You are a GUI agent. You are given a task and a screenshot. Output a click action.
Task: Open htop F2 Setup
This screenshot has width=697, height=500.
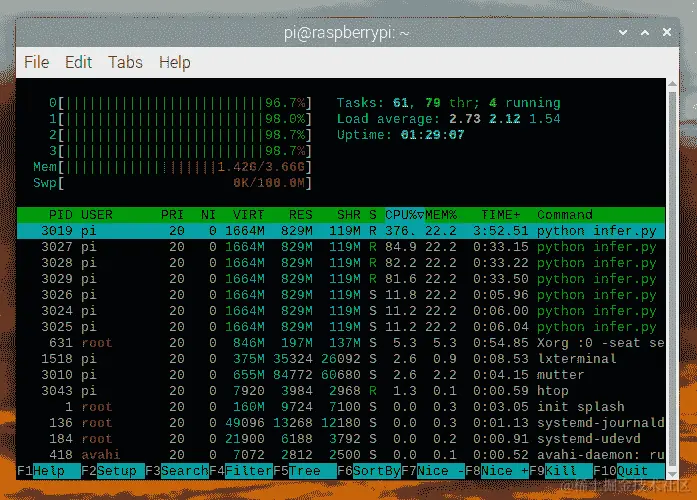[x=113, y=471]
